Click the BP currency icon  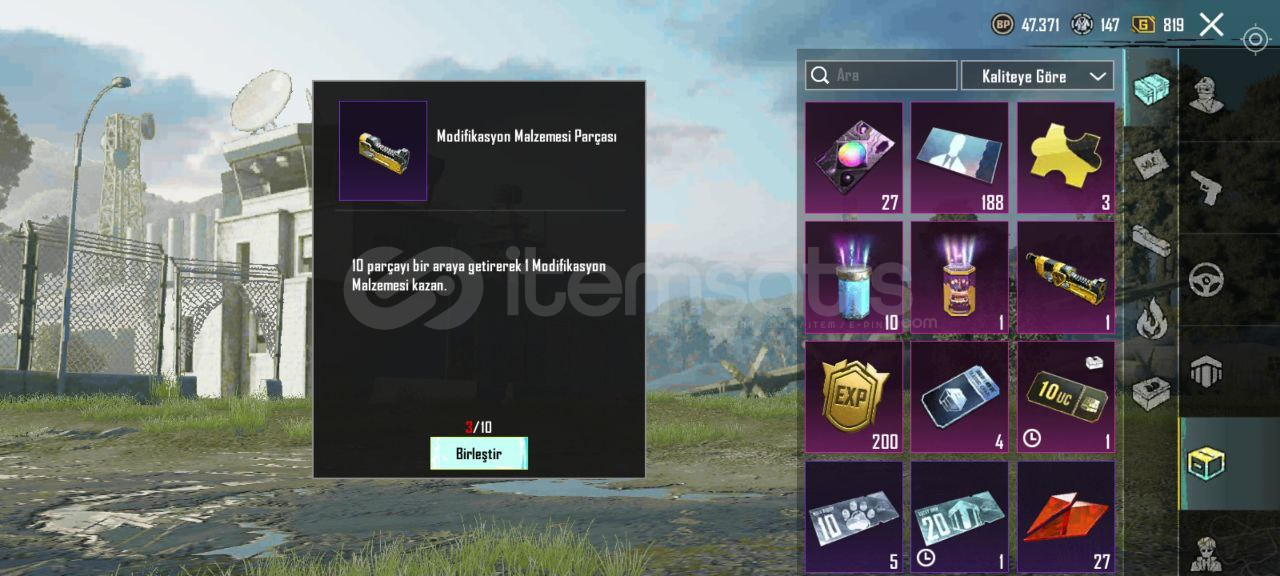tap(1002, 25)
